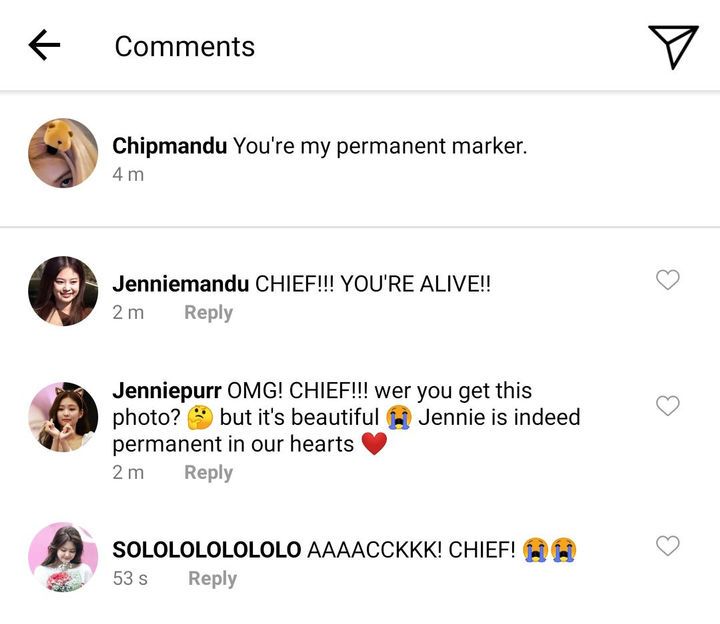The width and height of the screenshot is (720, 624).
Task: Like SOLOLOLOLOLOLO's comment with heart
Action: 667,545
